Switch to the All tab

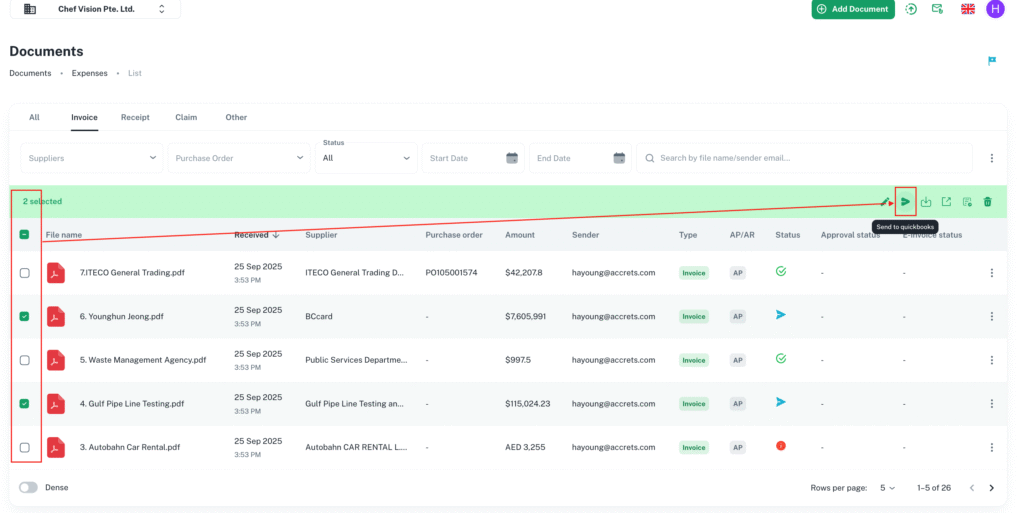(x=34, y=117)
